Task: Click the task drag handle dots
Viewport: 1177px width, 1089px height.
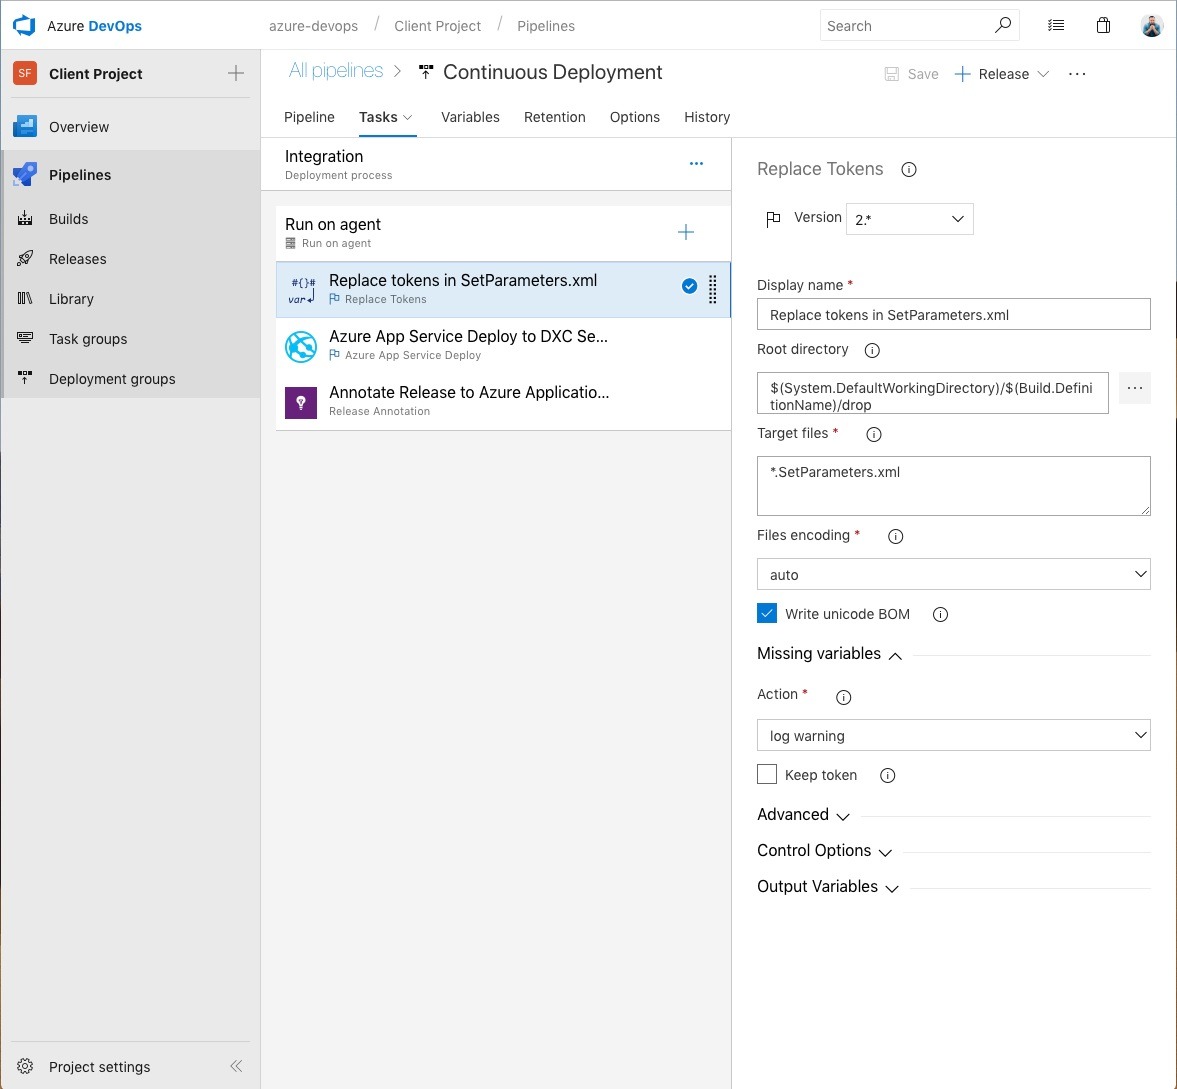Action: (712, 290)
